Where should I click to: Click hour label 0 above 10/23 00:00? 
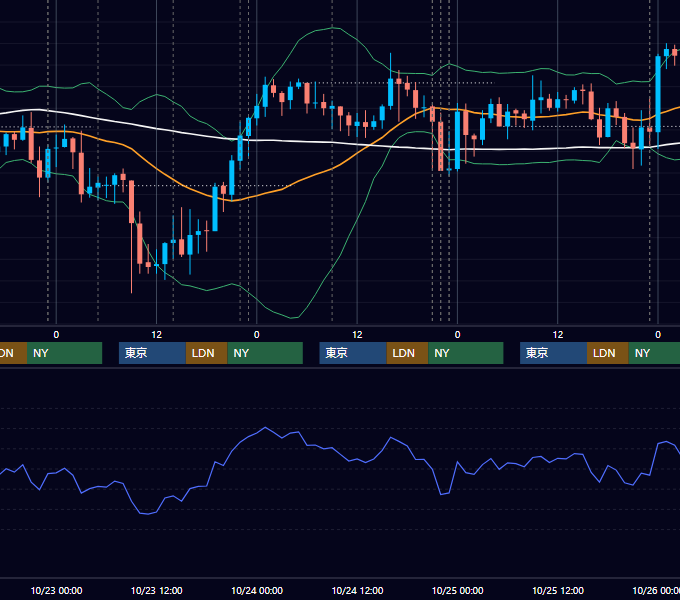pos(56,334)
